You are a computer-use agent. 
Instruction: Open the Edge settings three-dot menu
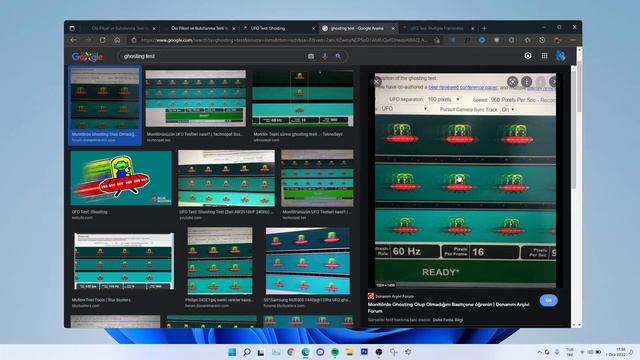(x=573, y=40)
